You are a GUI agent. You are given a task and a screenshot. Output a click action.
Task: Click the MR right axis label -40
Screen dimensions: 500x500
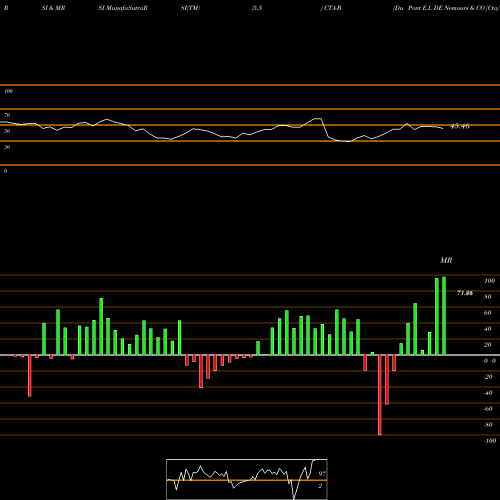click(x=488, y=393)
